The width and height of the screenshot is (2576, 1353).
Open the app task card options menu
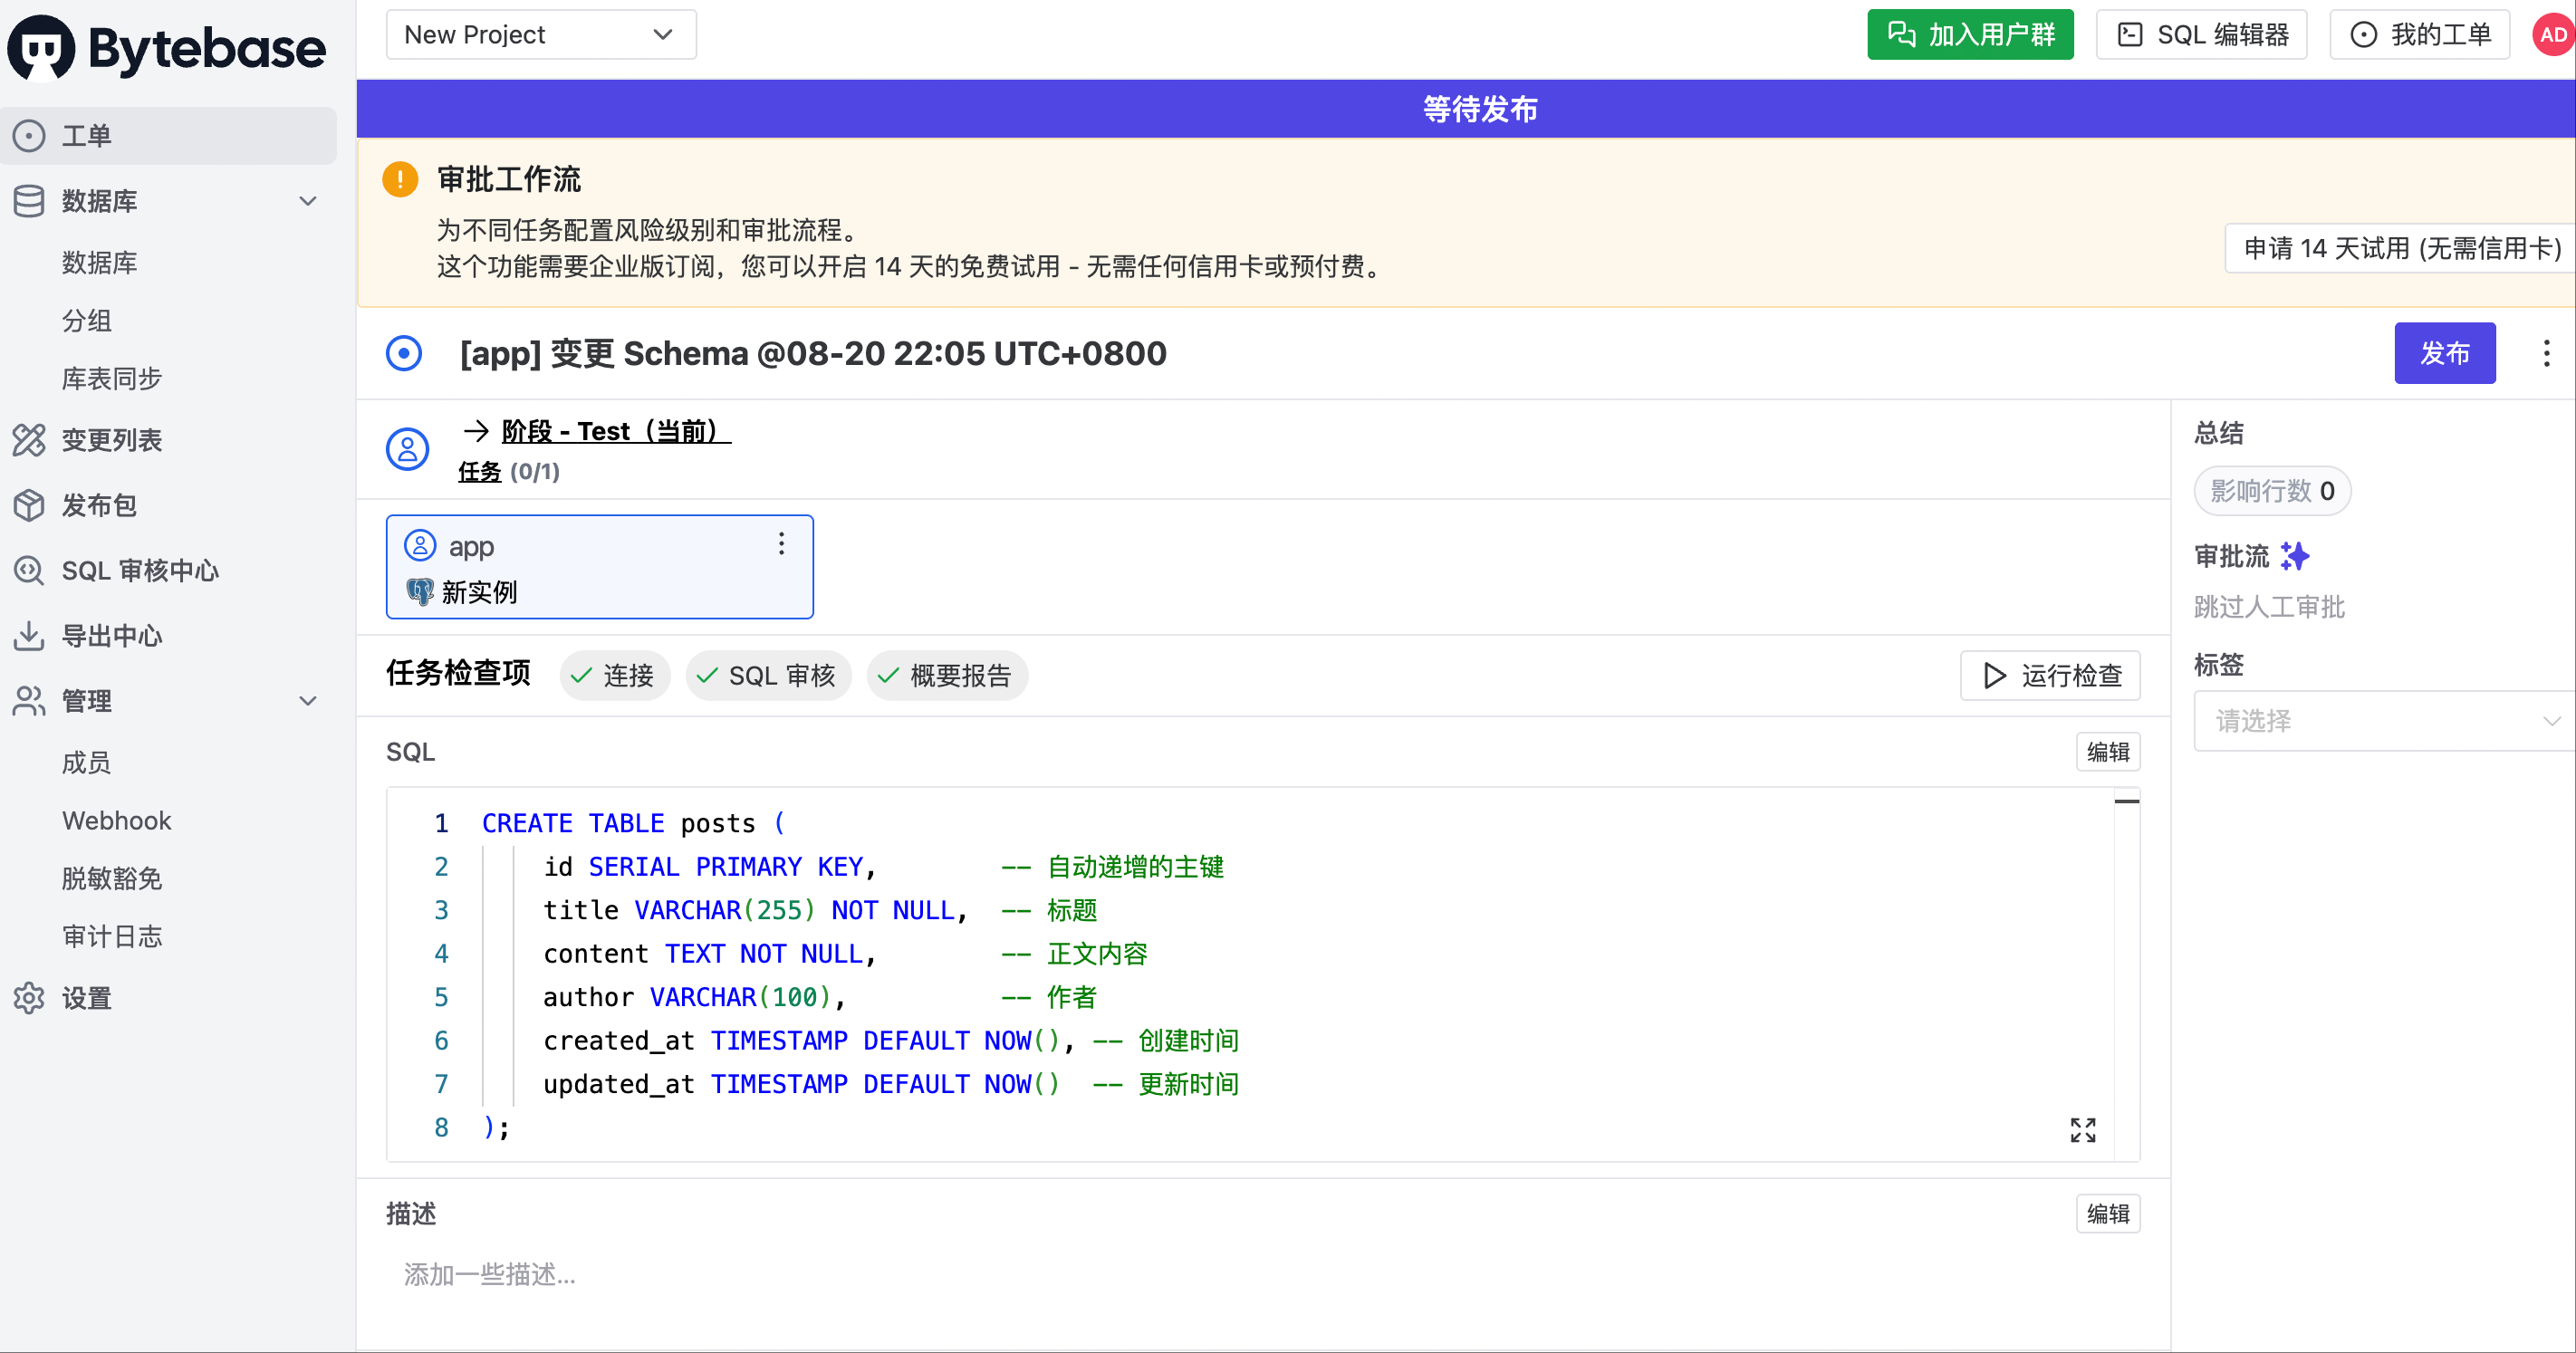[781, 544]
